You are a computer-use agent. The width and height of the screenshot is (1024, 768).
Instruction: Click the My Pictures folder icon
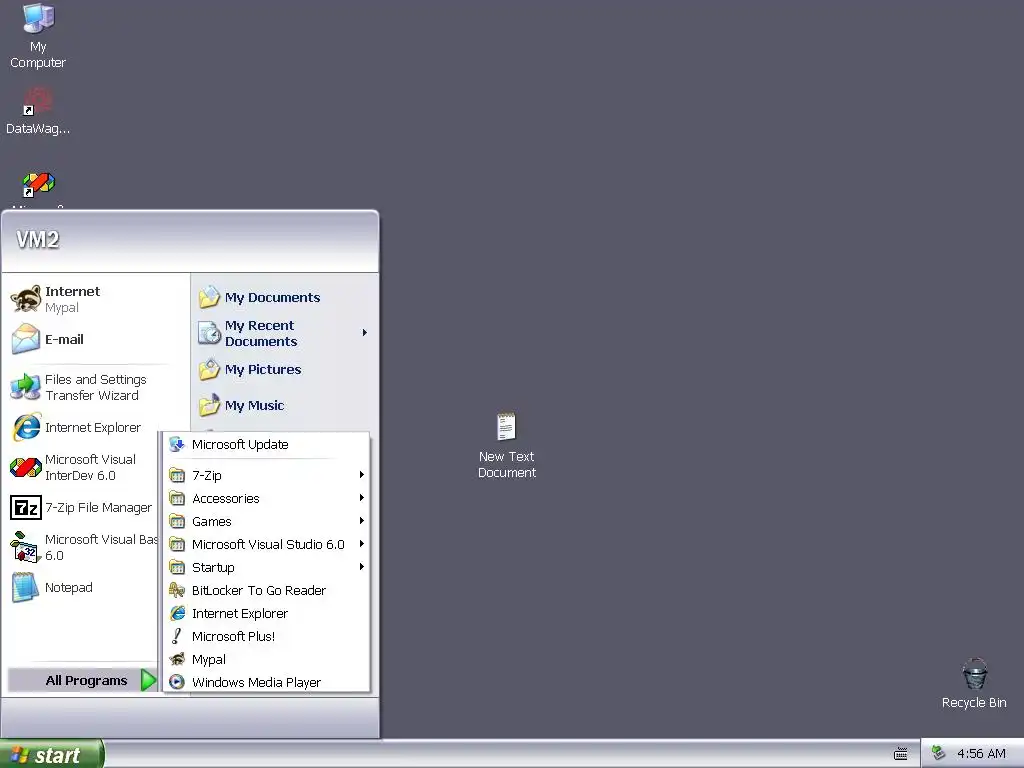(x=209, y=370)
